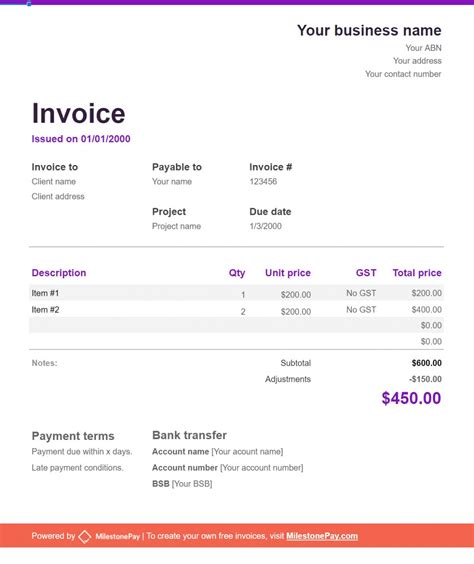Click the 'Notes:' field
The height and width of the screenshot is (564, 474).
coord(45,363)
